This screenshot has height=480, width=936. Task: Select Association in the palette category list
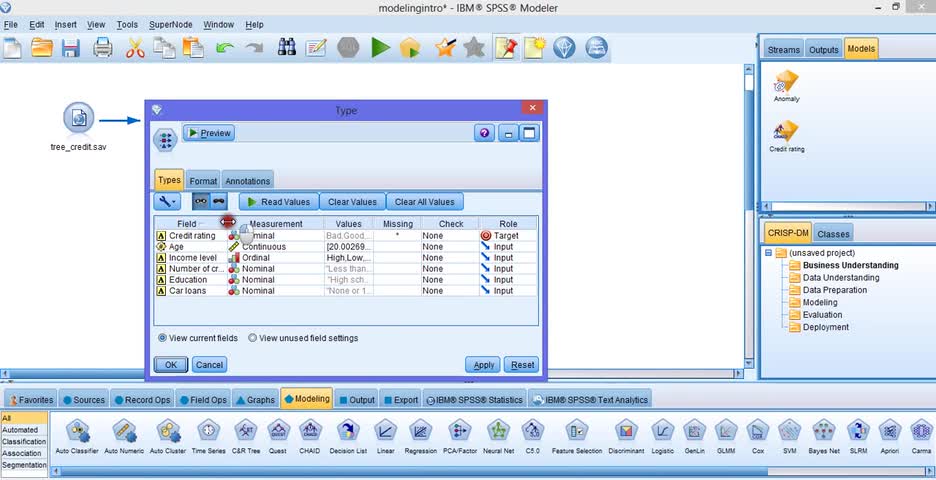[x=24, y=453]
